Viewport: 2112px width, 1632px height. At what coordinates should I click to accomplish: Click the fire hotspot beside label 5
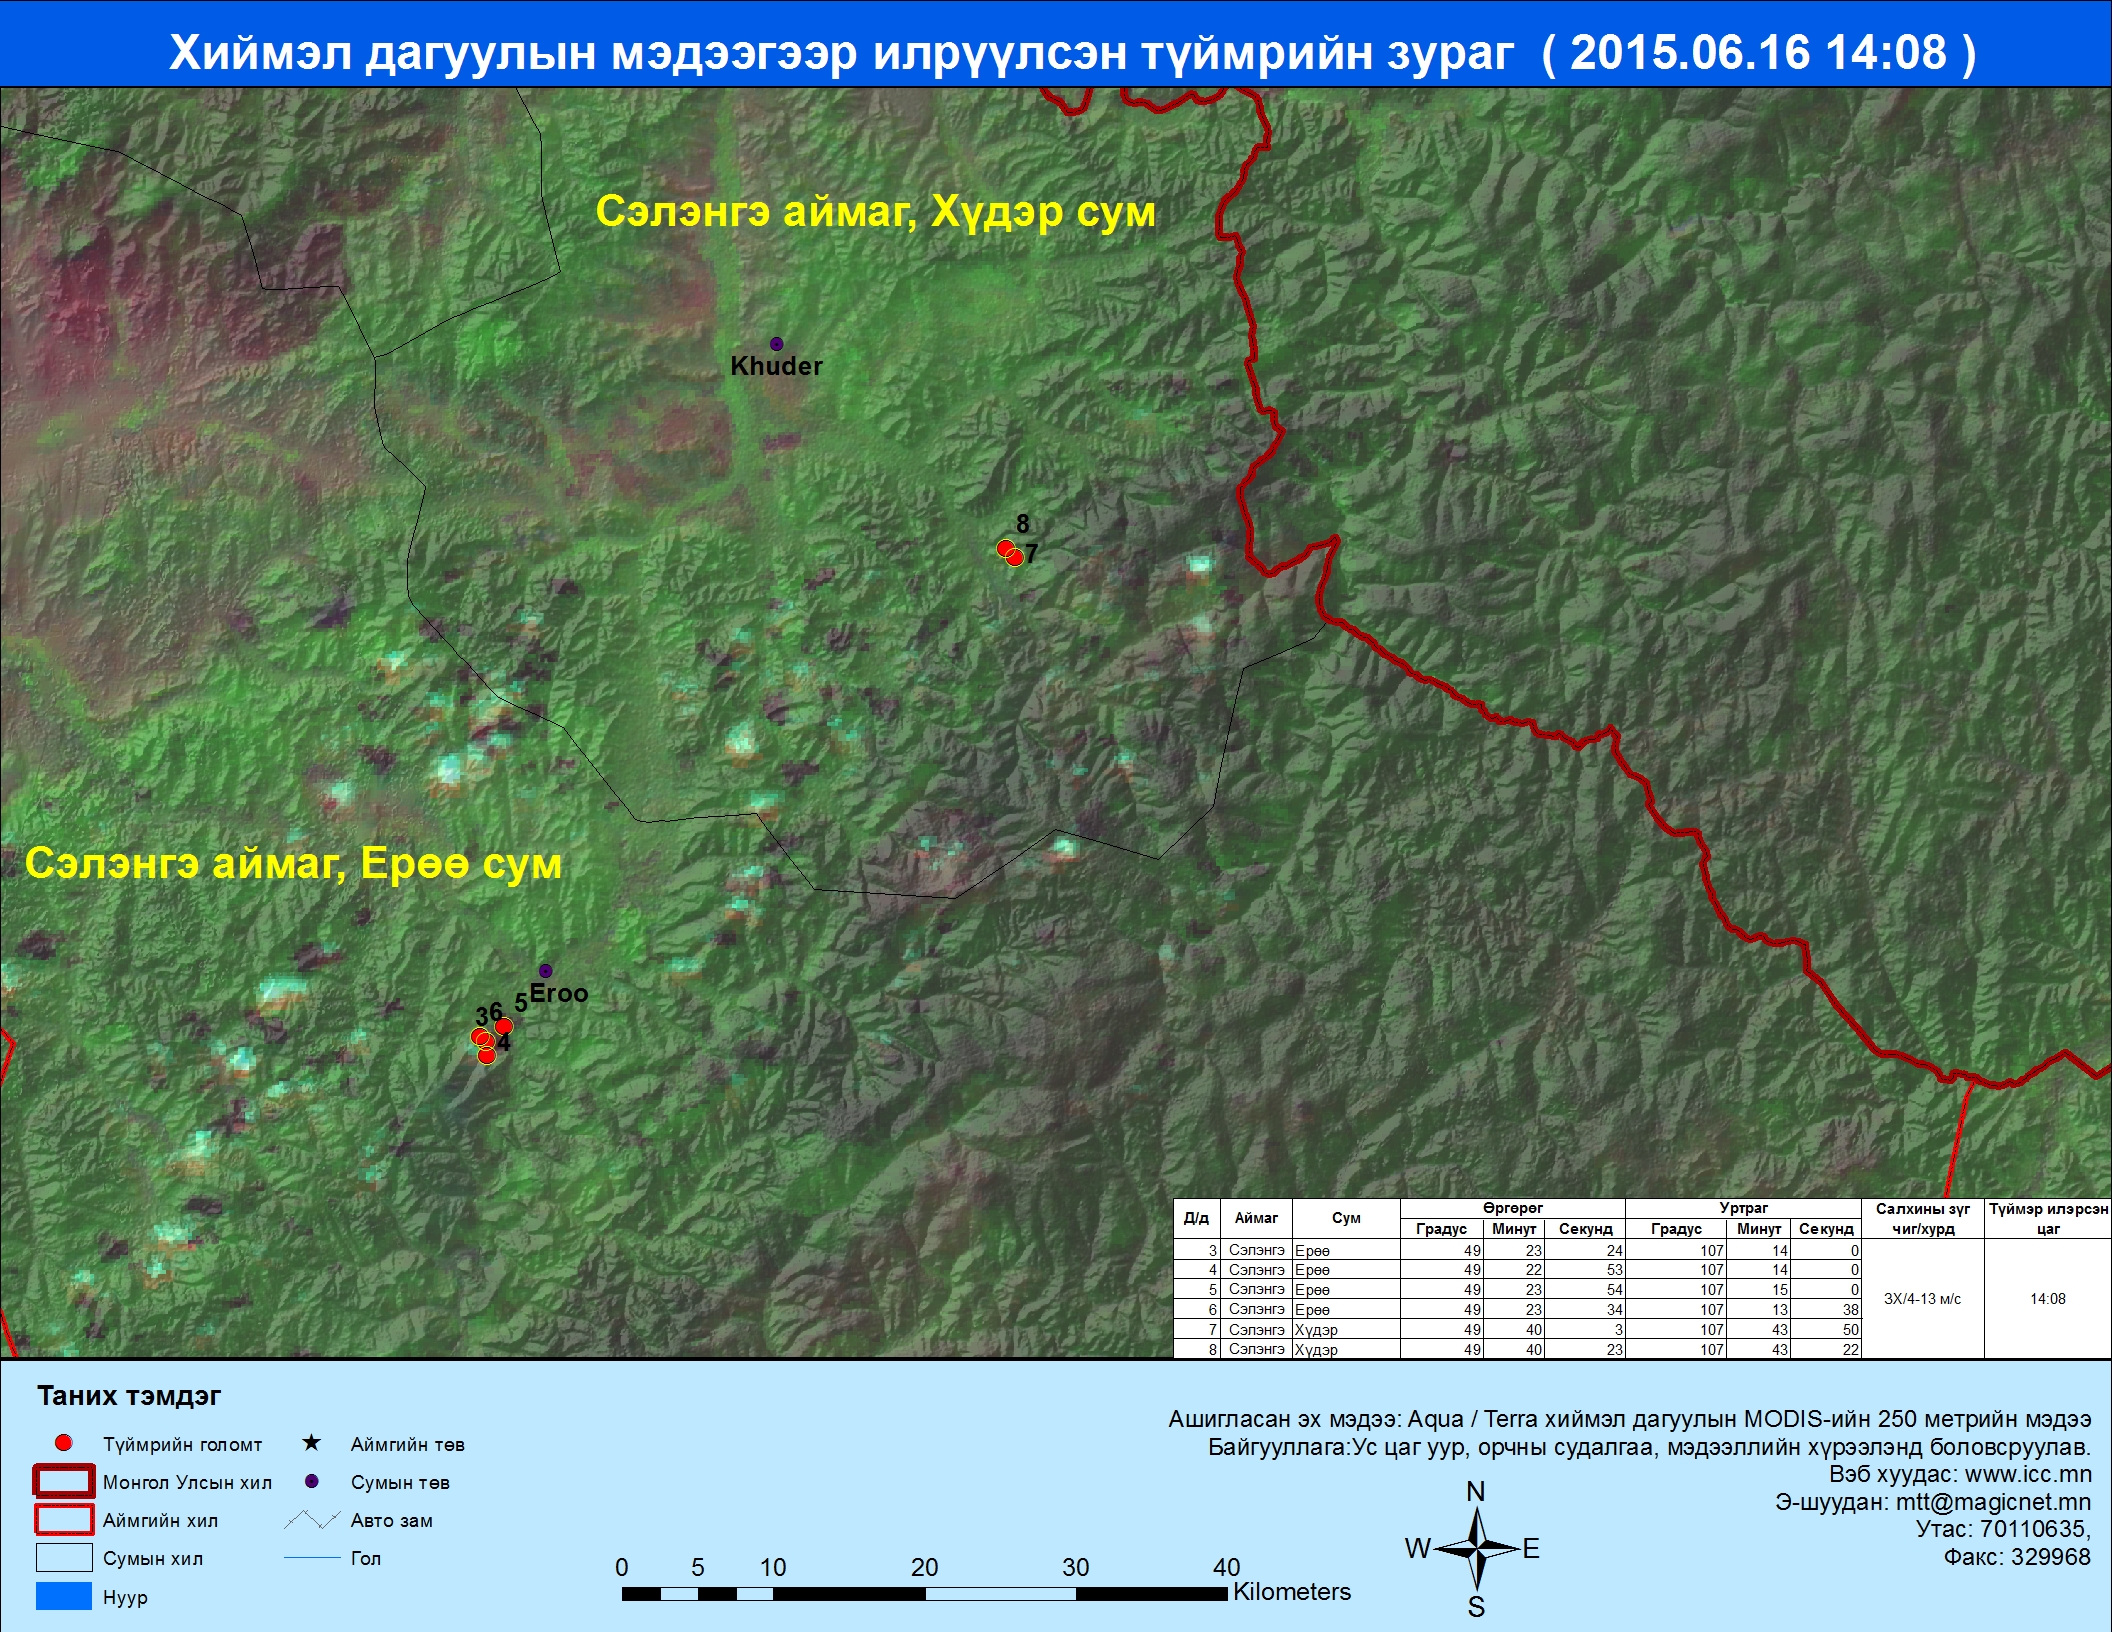pyautogui.click(x=504, y=1026)
